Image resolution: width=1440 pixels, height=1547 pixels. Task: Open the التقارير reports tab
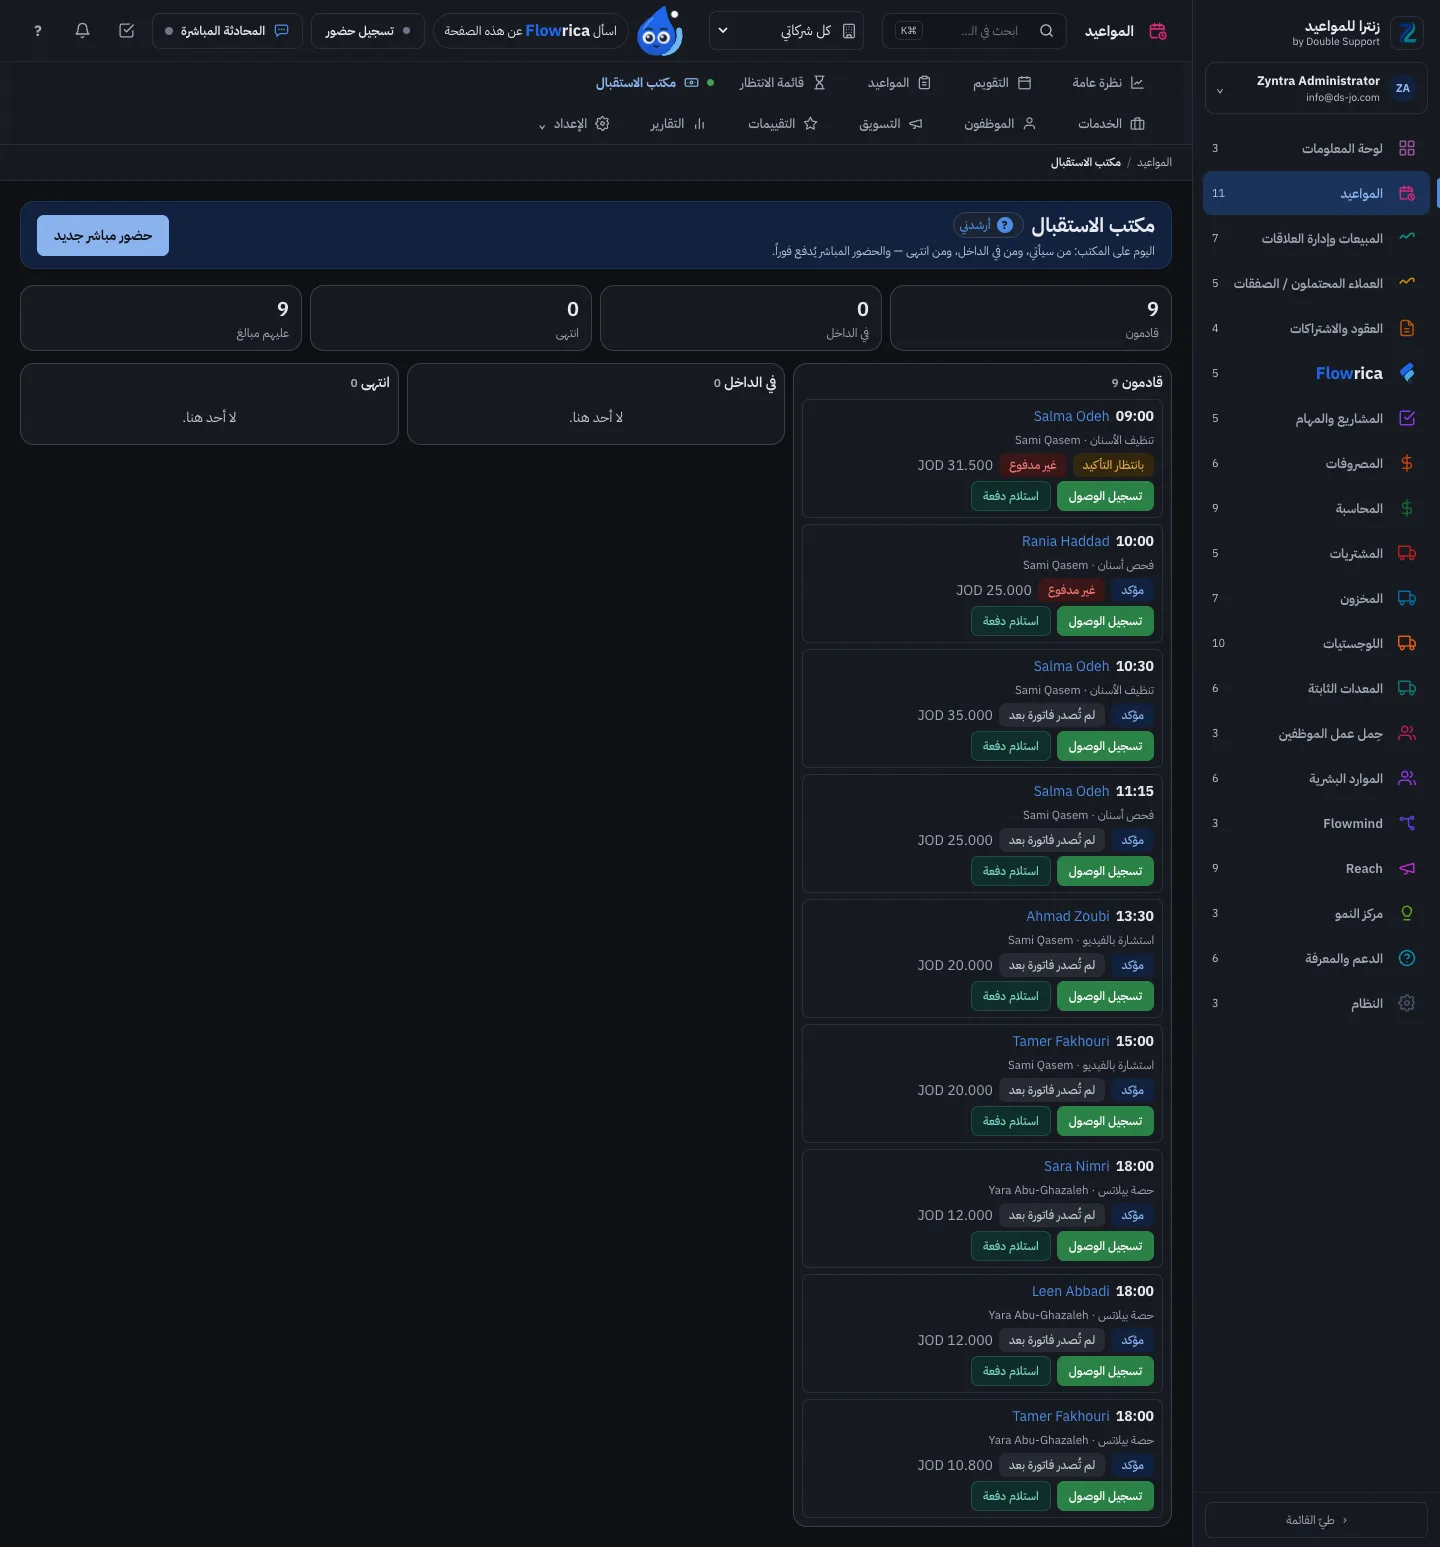(678, 124)
